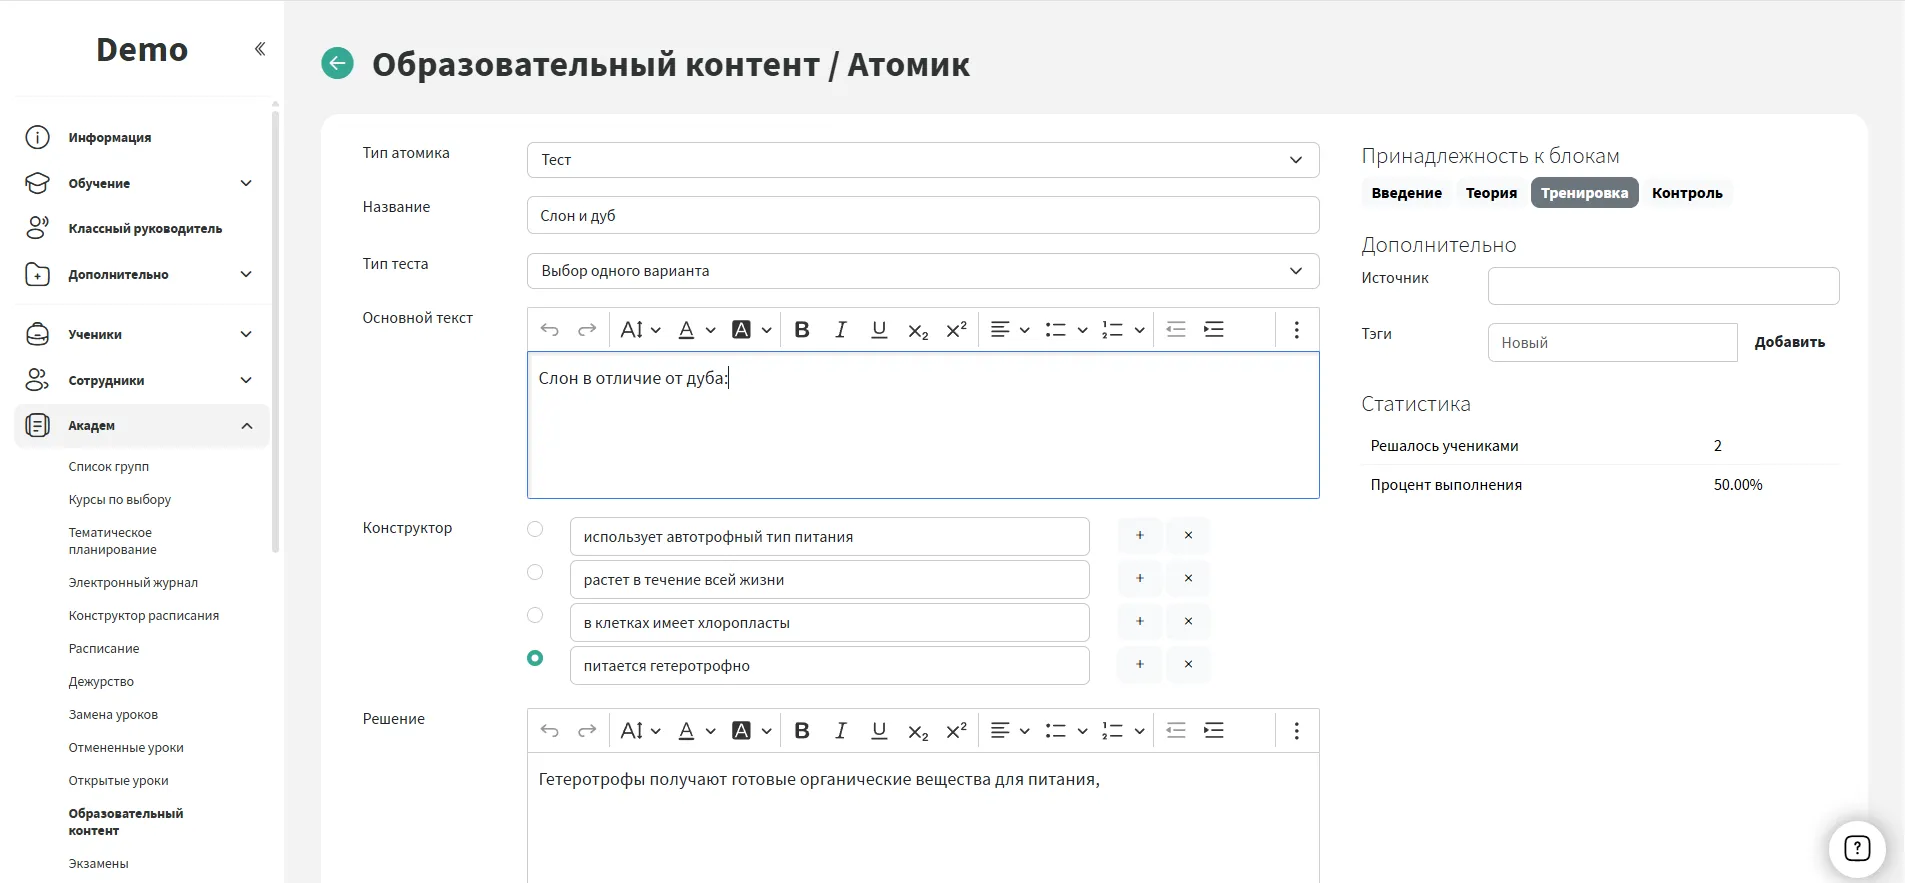Switch to the Контроль block tab
1905x883 pixels.
click(1686, 193)
